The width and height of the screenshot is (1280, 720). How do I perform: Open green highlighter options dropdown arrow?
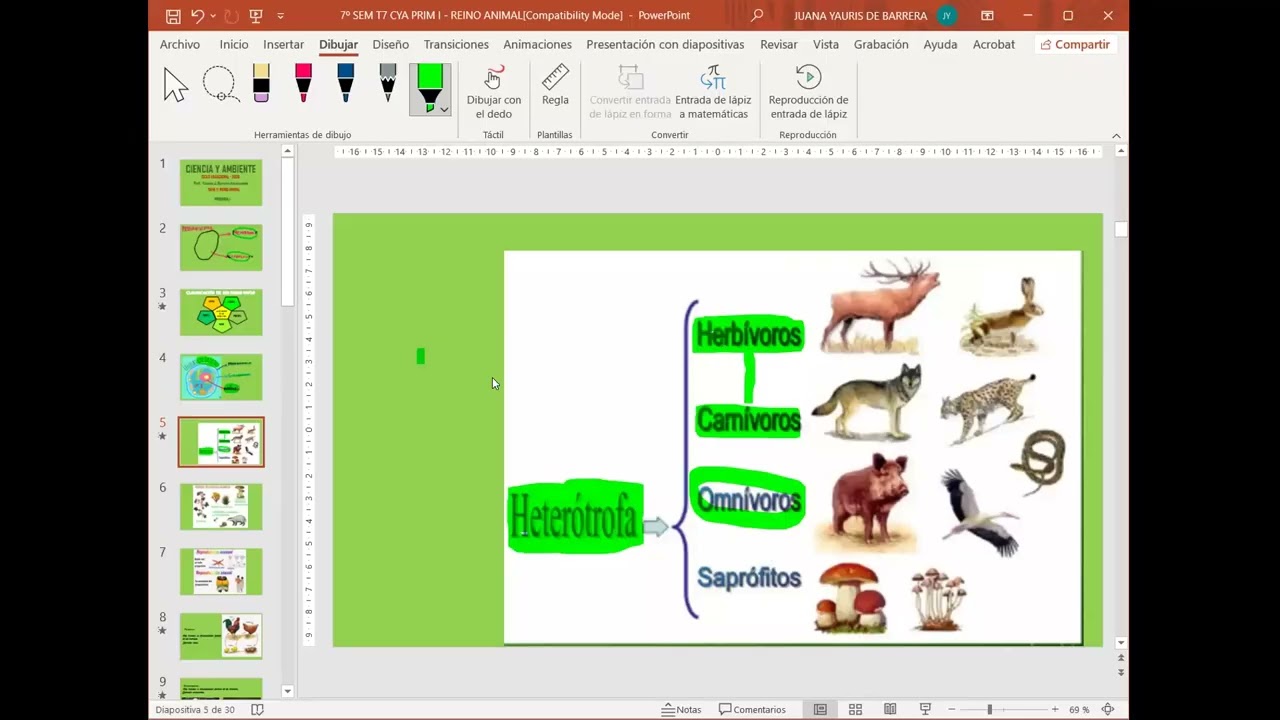click(x=444, y=109)
